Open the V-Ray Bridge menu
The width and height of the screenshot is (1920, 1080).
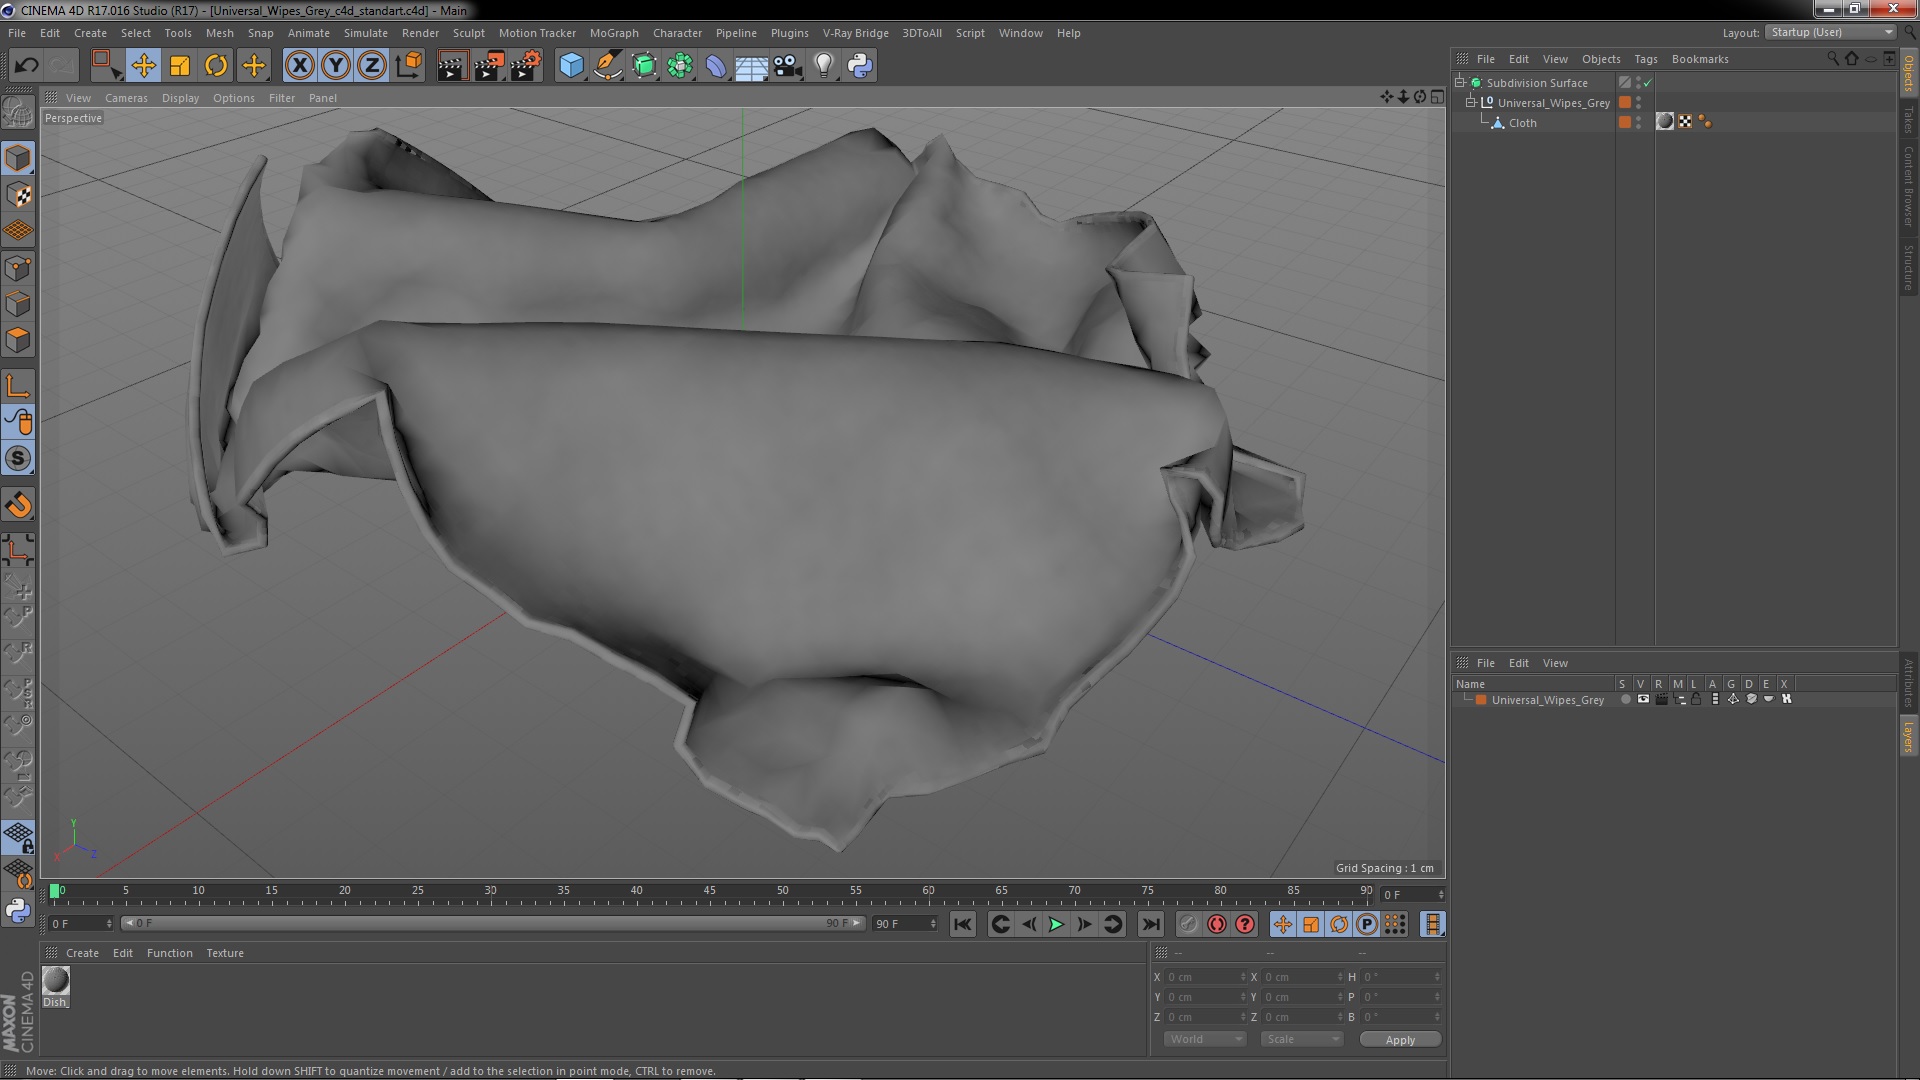855,33
